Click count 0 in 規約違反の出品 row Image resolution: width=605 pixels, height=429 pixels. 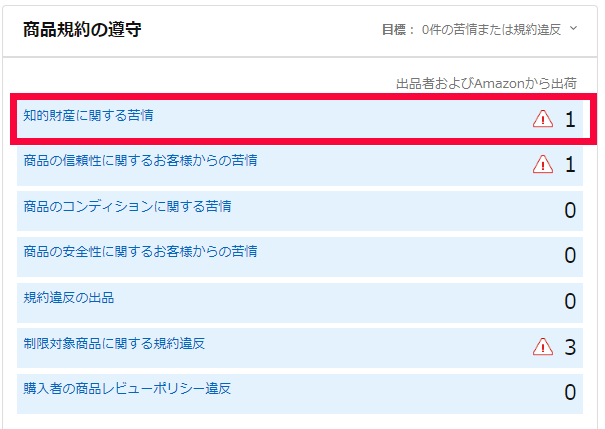point(570,301)
